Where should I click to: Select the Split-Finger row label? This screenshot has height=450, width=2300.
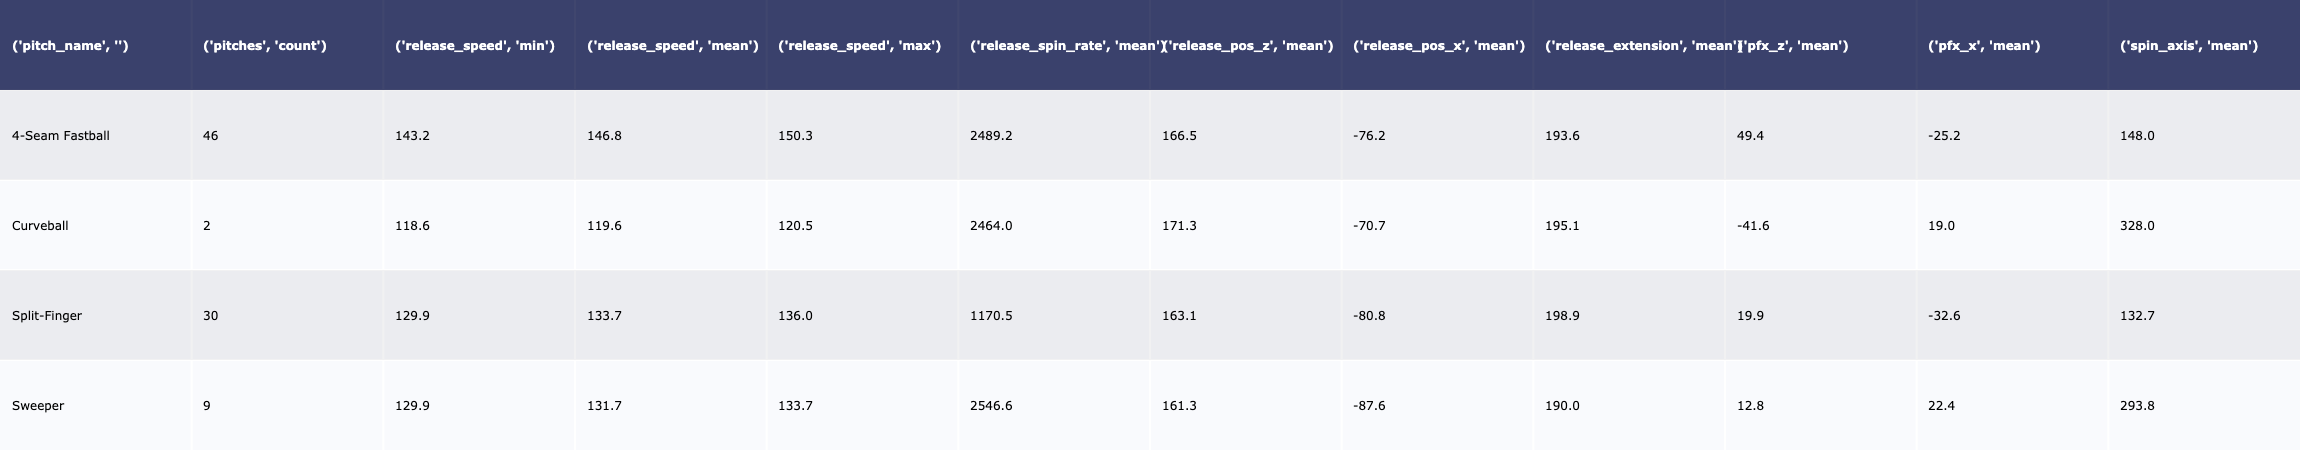pyautogui.click(x=47, y=316)
